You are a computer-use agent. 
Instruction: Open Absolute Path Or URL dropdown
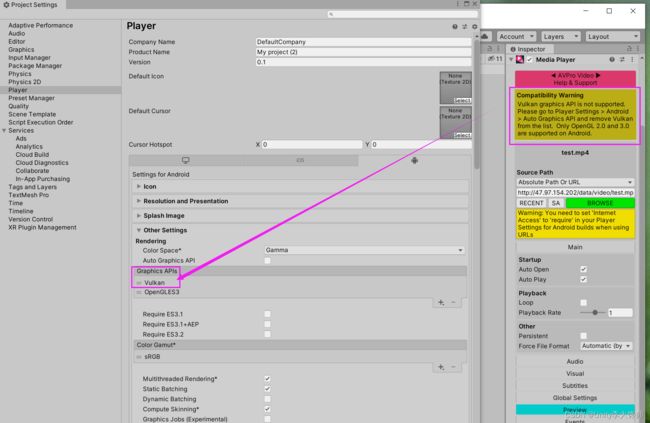pos(575,182)
